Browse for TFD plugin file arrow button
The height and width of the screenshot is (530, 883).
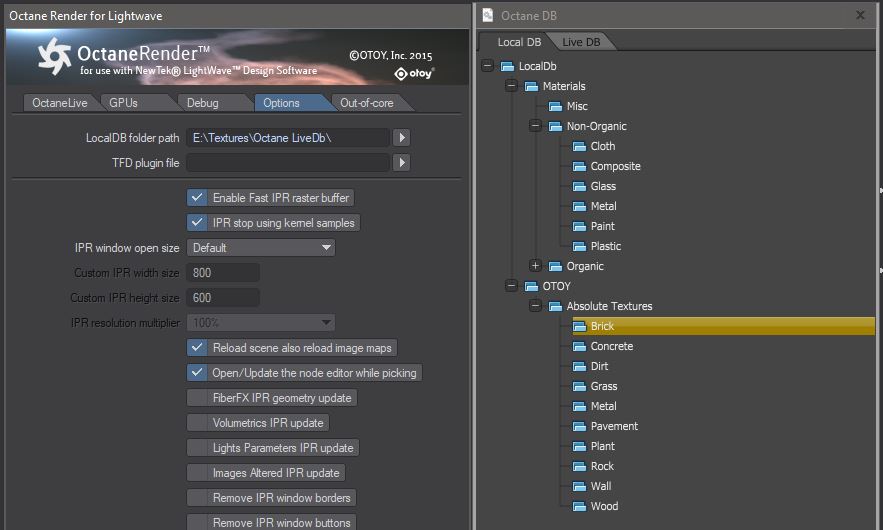coord(401,163)
